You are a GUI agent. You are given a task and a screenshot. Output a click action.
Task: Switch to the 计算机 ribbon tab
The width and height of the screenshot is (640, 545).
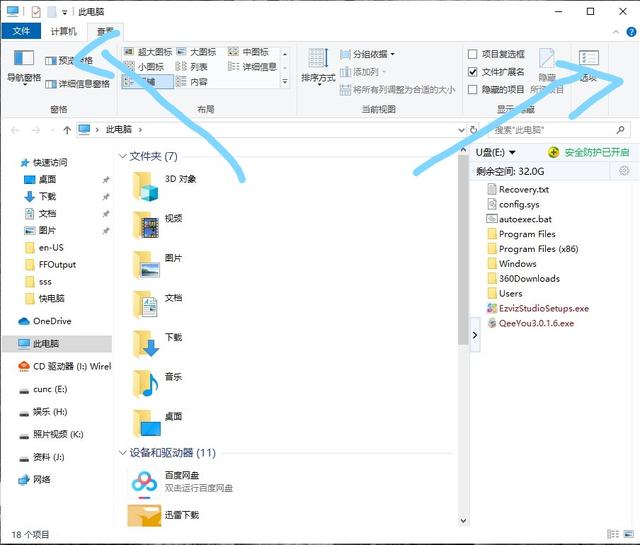click(x=63, y=31)
